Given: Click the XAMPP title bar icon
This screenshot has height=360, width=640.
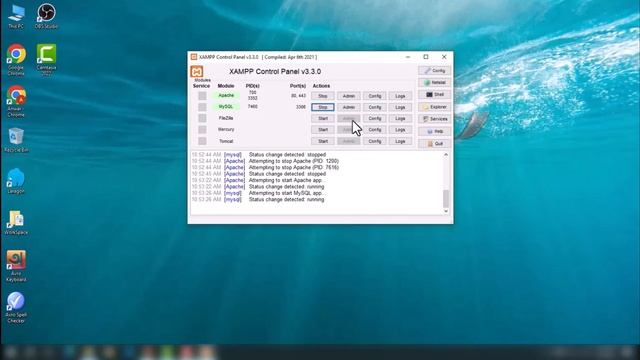Looking at the screenshot, I should pos(194,57).
